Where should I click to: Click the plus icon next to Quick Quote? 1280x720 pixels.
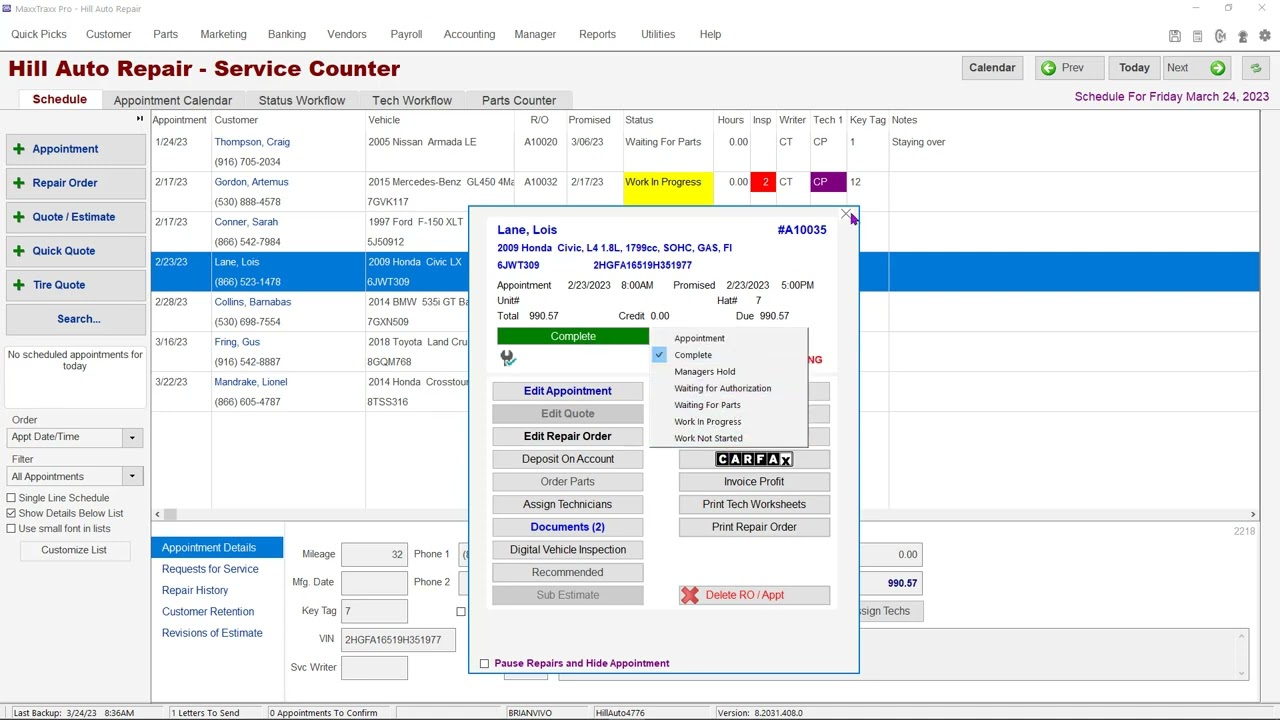(x=19, y=251)
